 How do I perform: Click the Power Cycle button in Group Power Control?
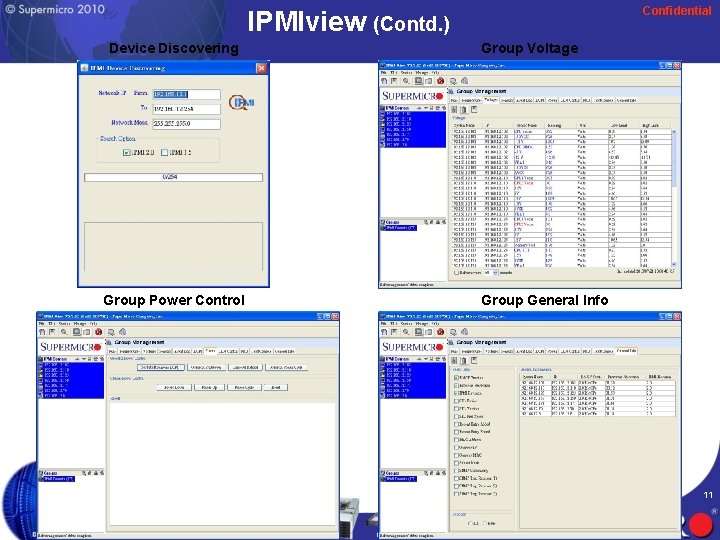244,388
